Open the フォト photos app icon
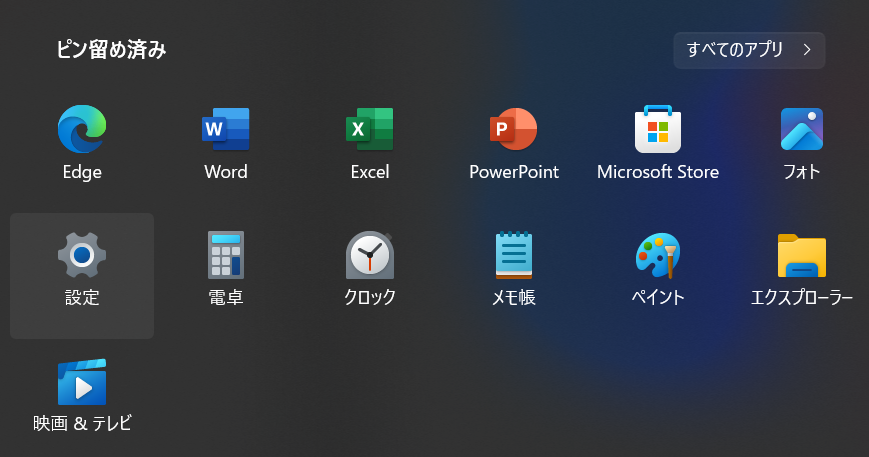 [x=802, y=129]
